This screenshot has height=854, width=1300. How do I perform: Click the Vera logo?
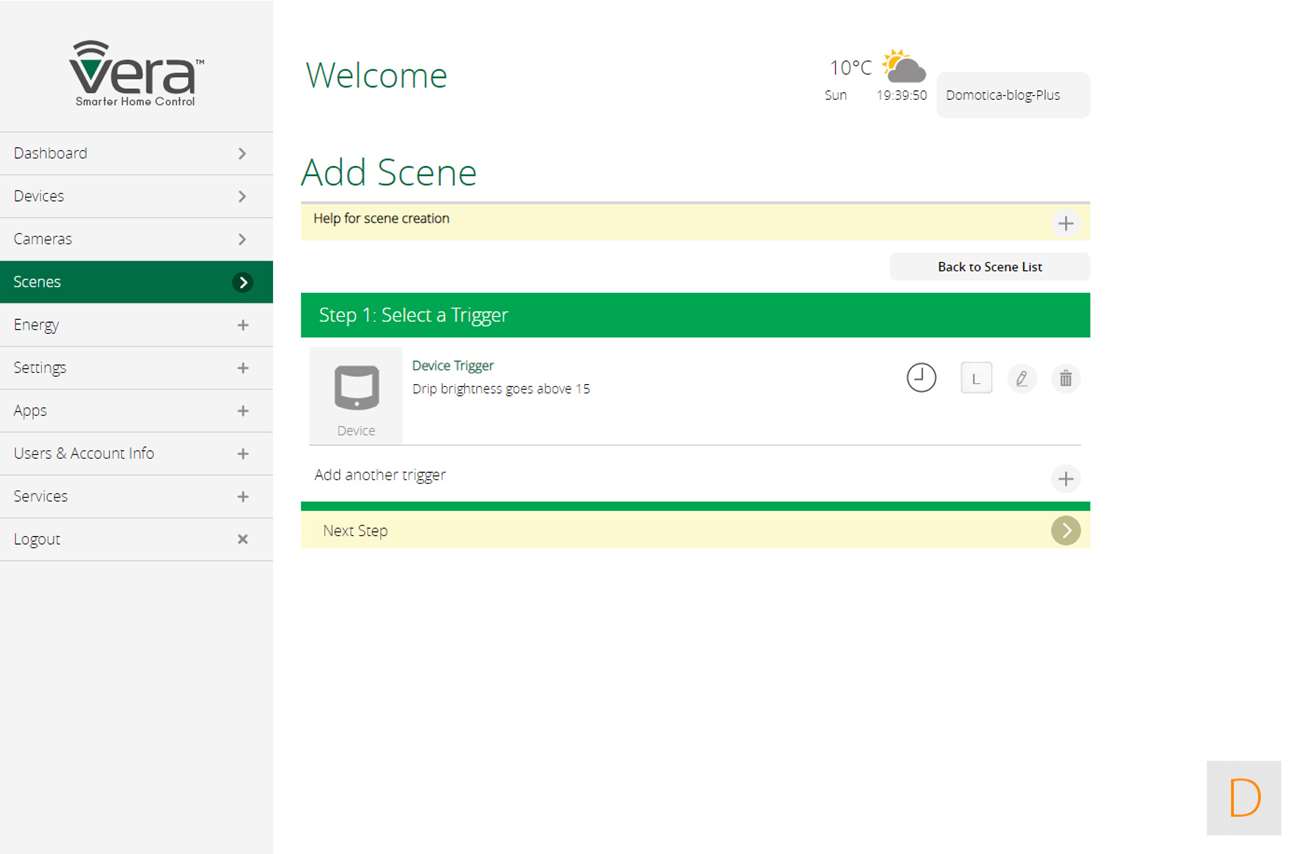pyautogui.click(x=136, y=73)
